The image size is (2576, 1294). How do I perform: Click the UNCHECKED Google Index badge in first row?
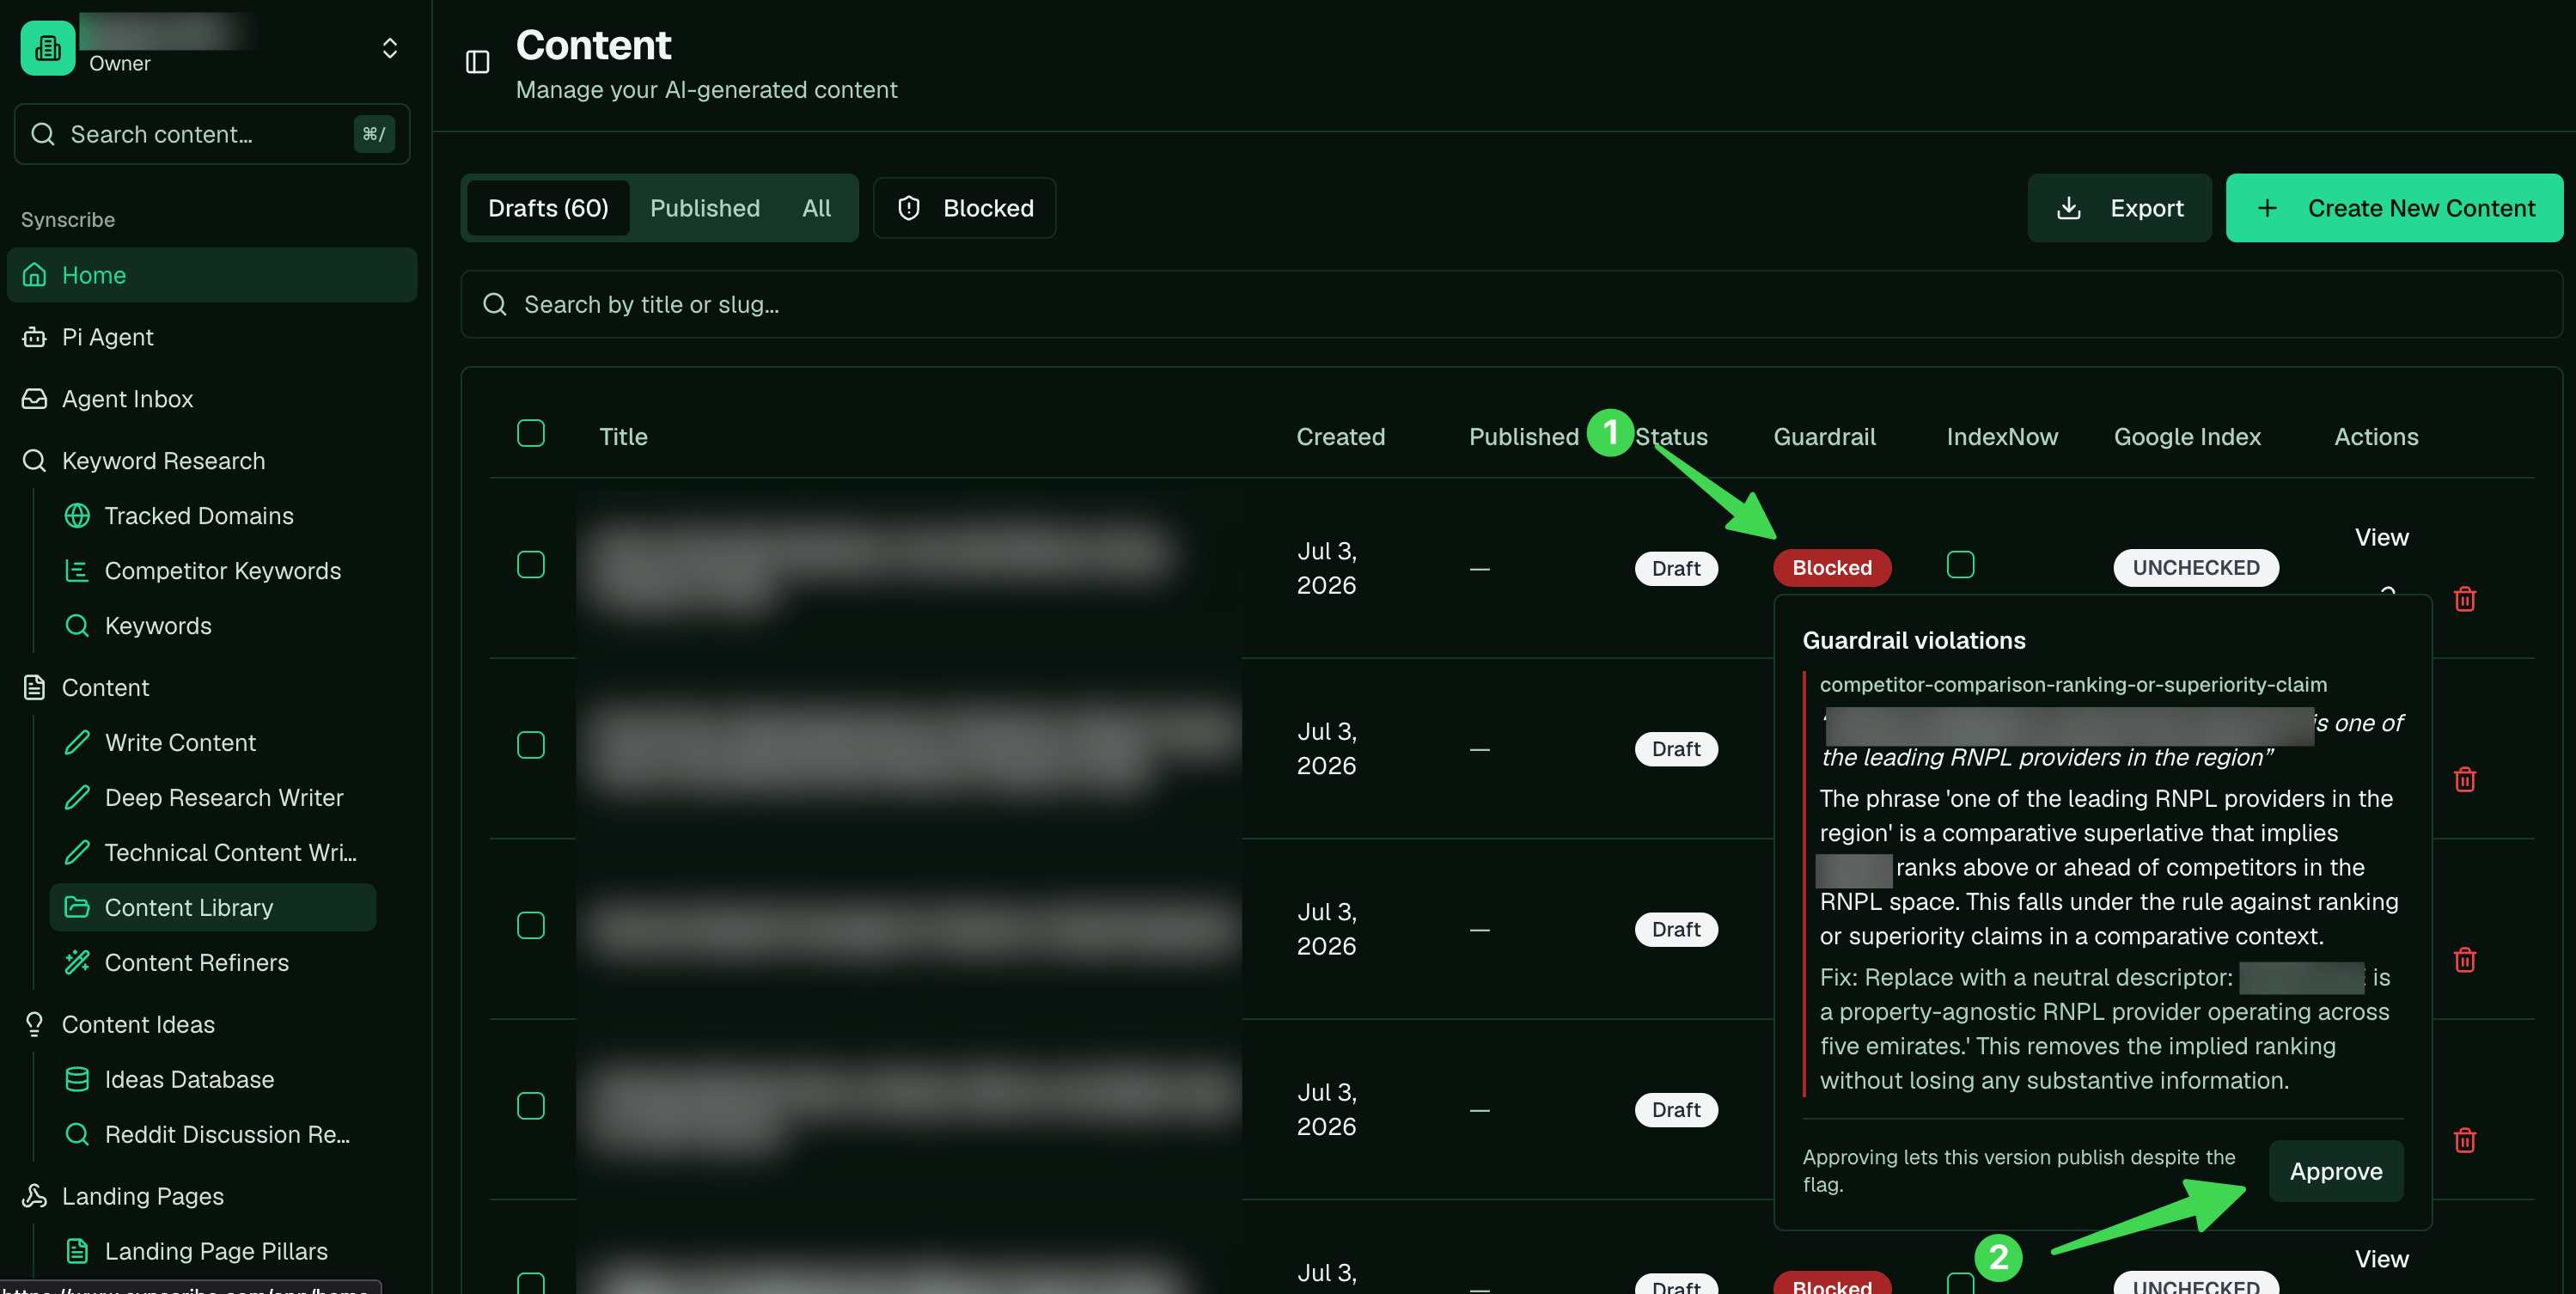[x=2196, y=568]
